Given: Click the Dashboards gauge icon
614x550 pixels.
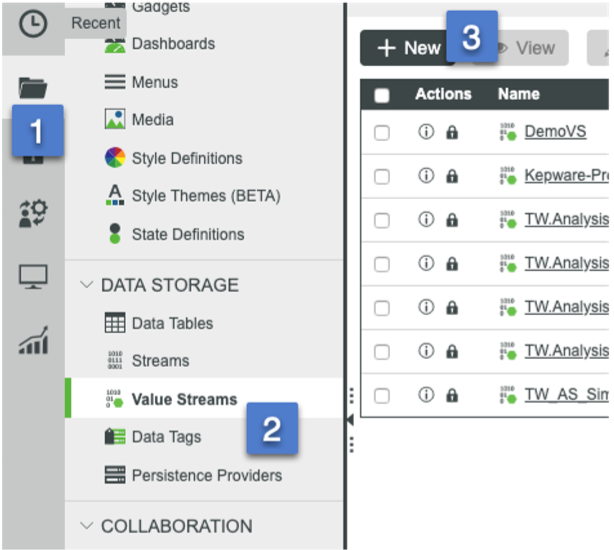Looking at the screenshot, I should coord(115,45).
